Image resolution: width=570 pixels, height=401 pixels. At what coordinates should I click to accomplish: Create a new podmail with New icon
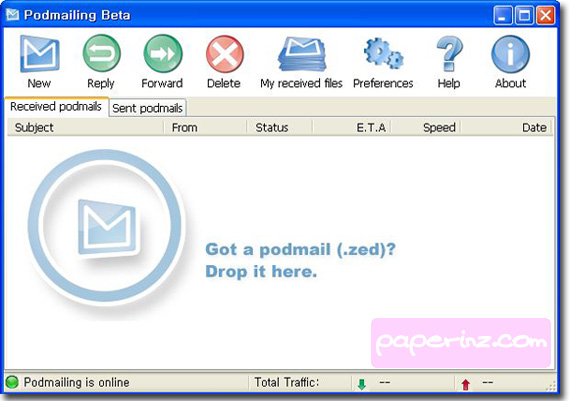tap(39, 53)
